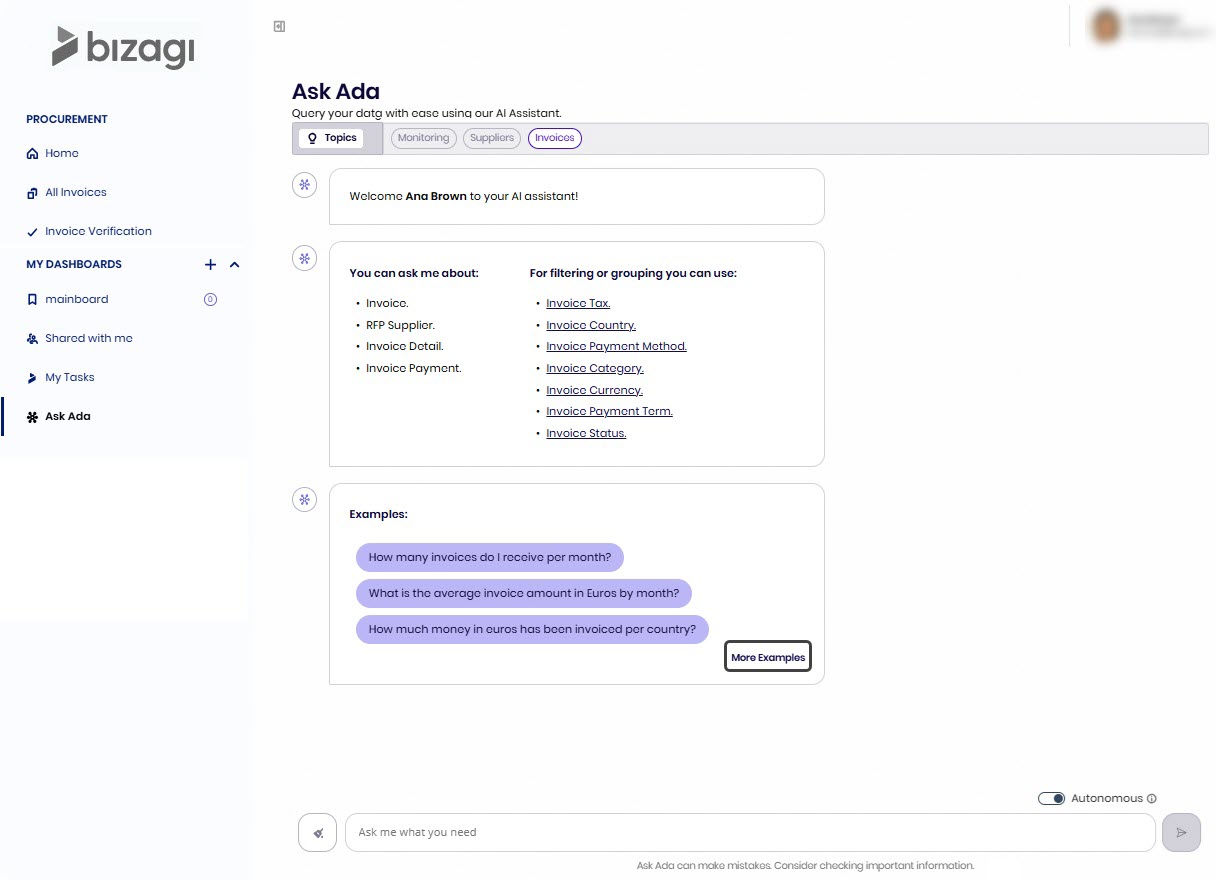Collapse the sidebar panel icon
The width and height of the screenshot is (1216, 880).
point(279,27)
